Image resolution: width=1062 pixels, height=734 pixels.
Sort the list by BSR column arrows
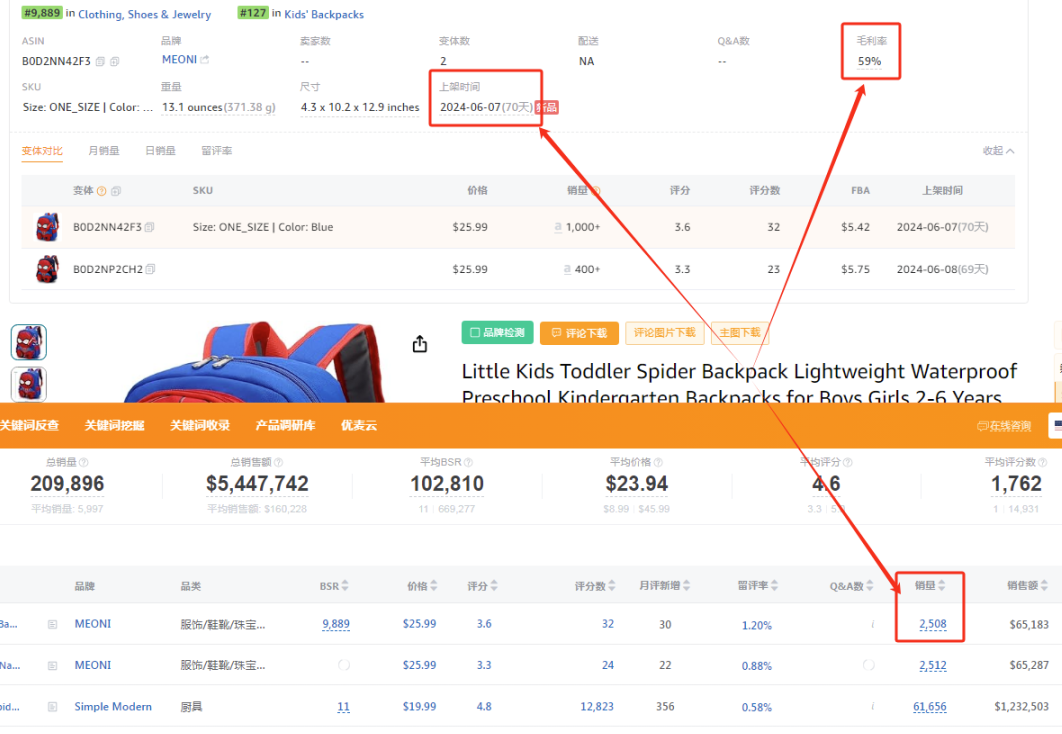(345, 586)
